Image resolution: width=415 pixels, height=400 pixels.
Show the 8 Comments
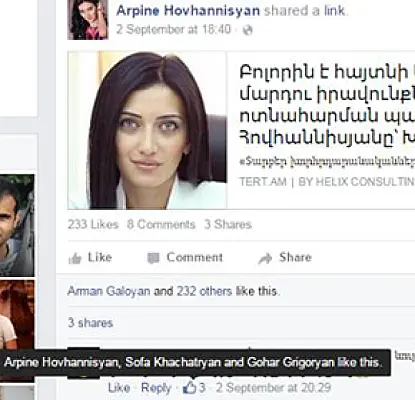click(x=161, y=224)
